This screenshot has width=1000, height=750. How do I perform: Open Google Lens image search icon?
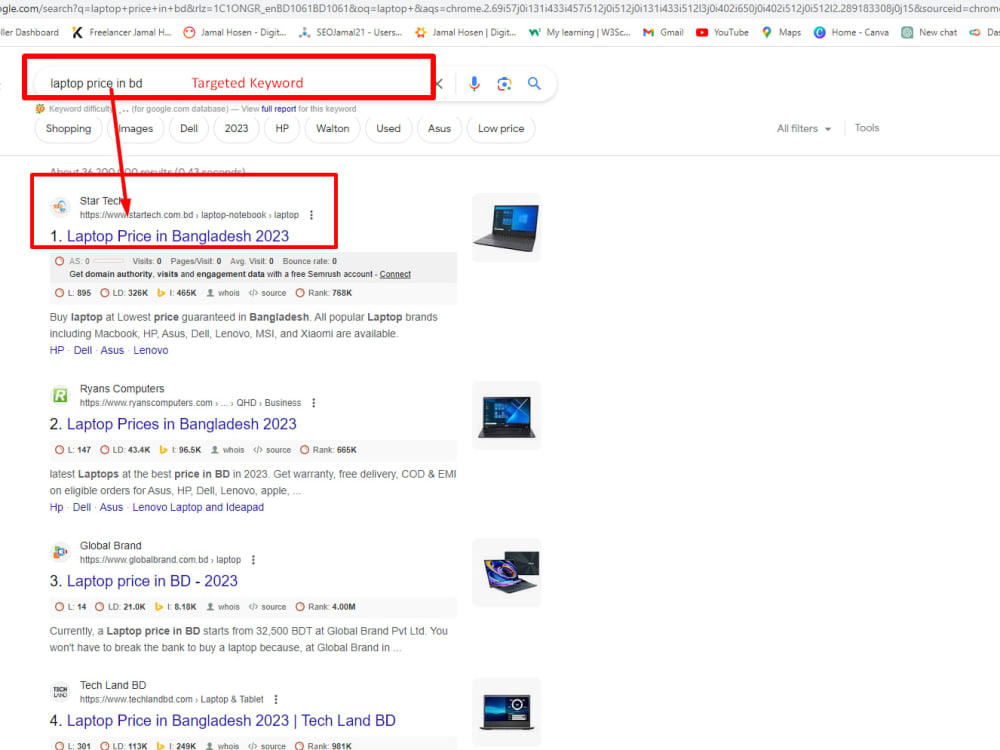504,84
